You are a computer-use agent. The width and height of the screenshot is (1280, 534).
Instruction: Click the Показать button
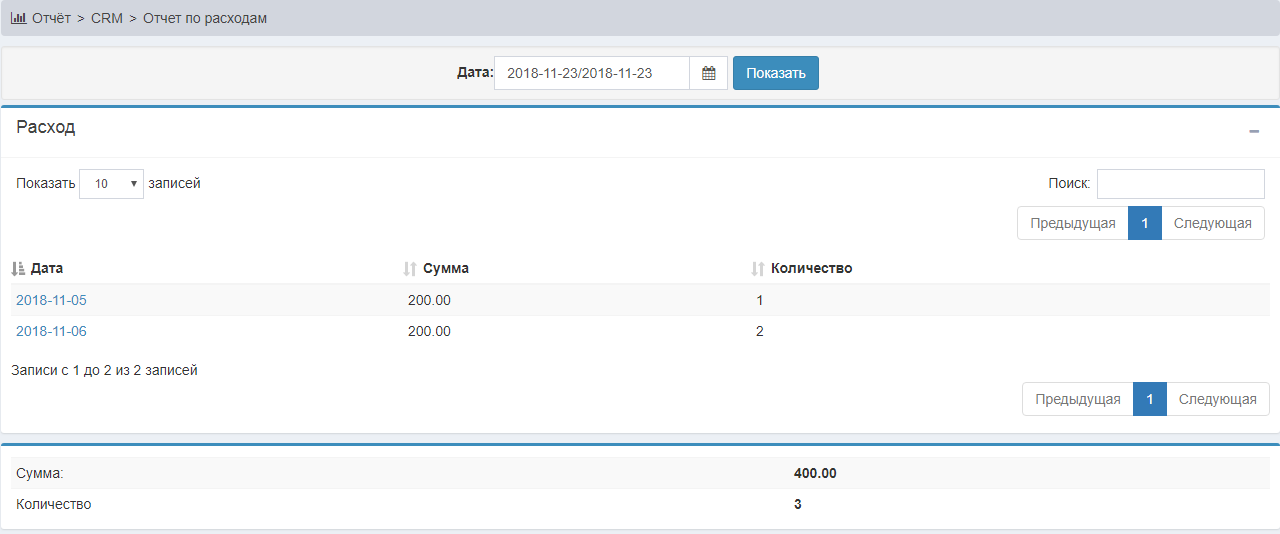[775, 73]
